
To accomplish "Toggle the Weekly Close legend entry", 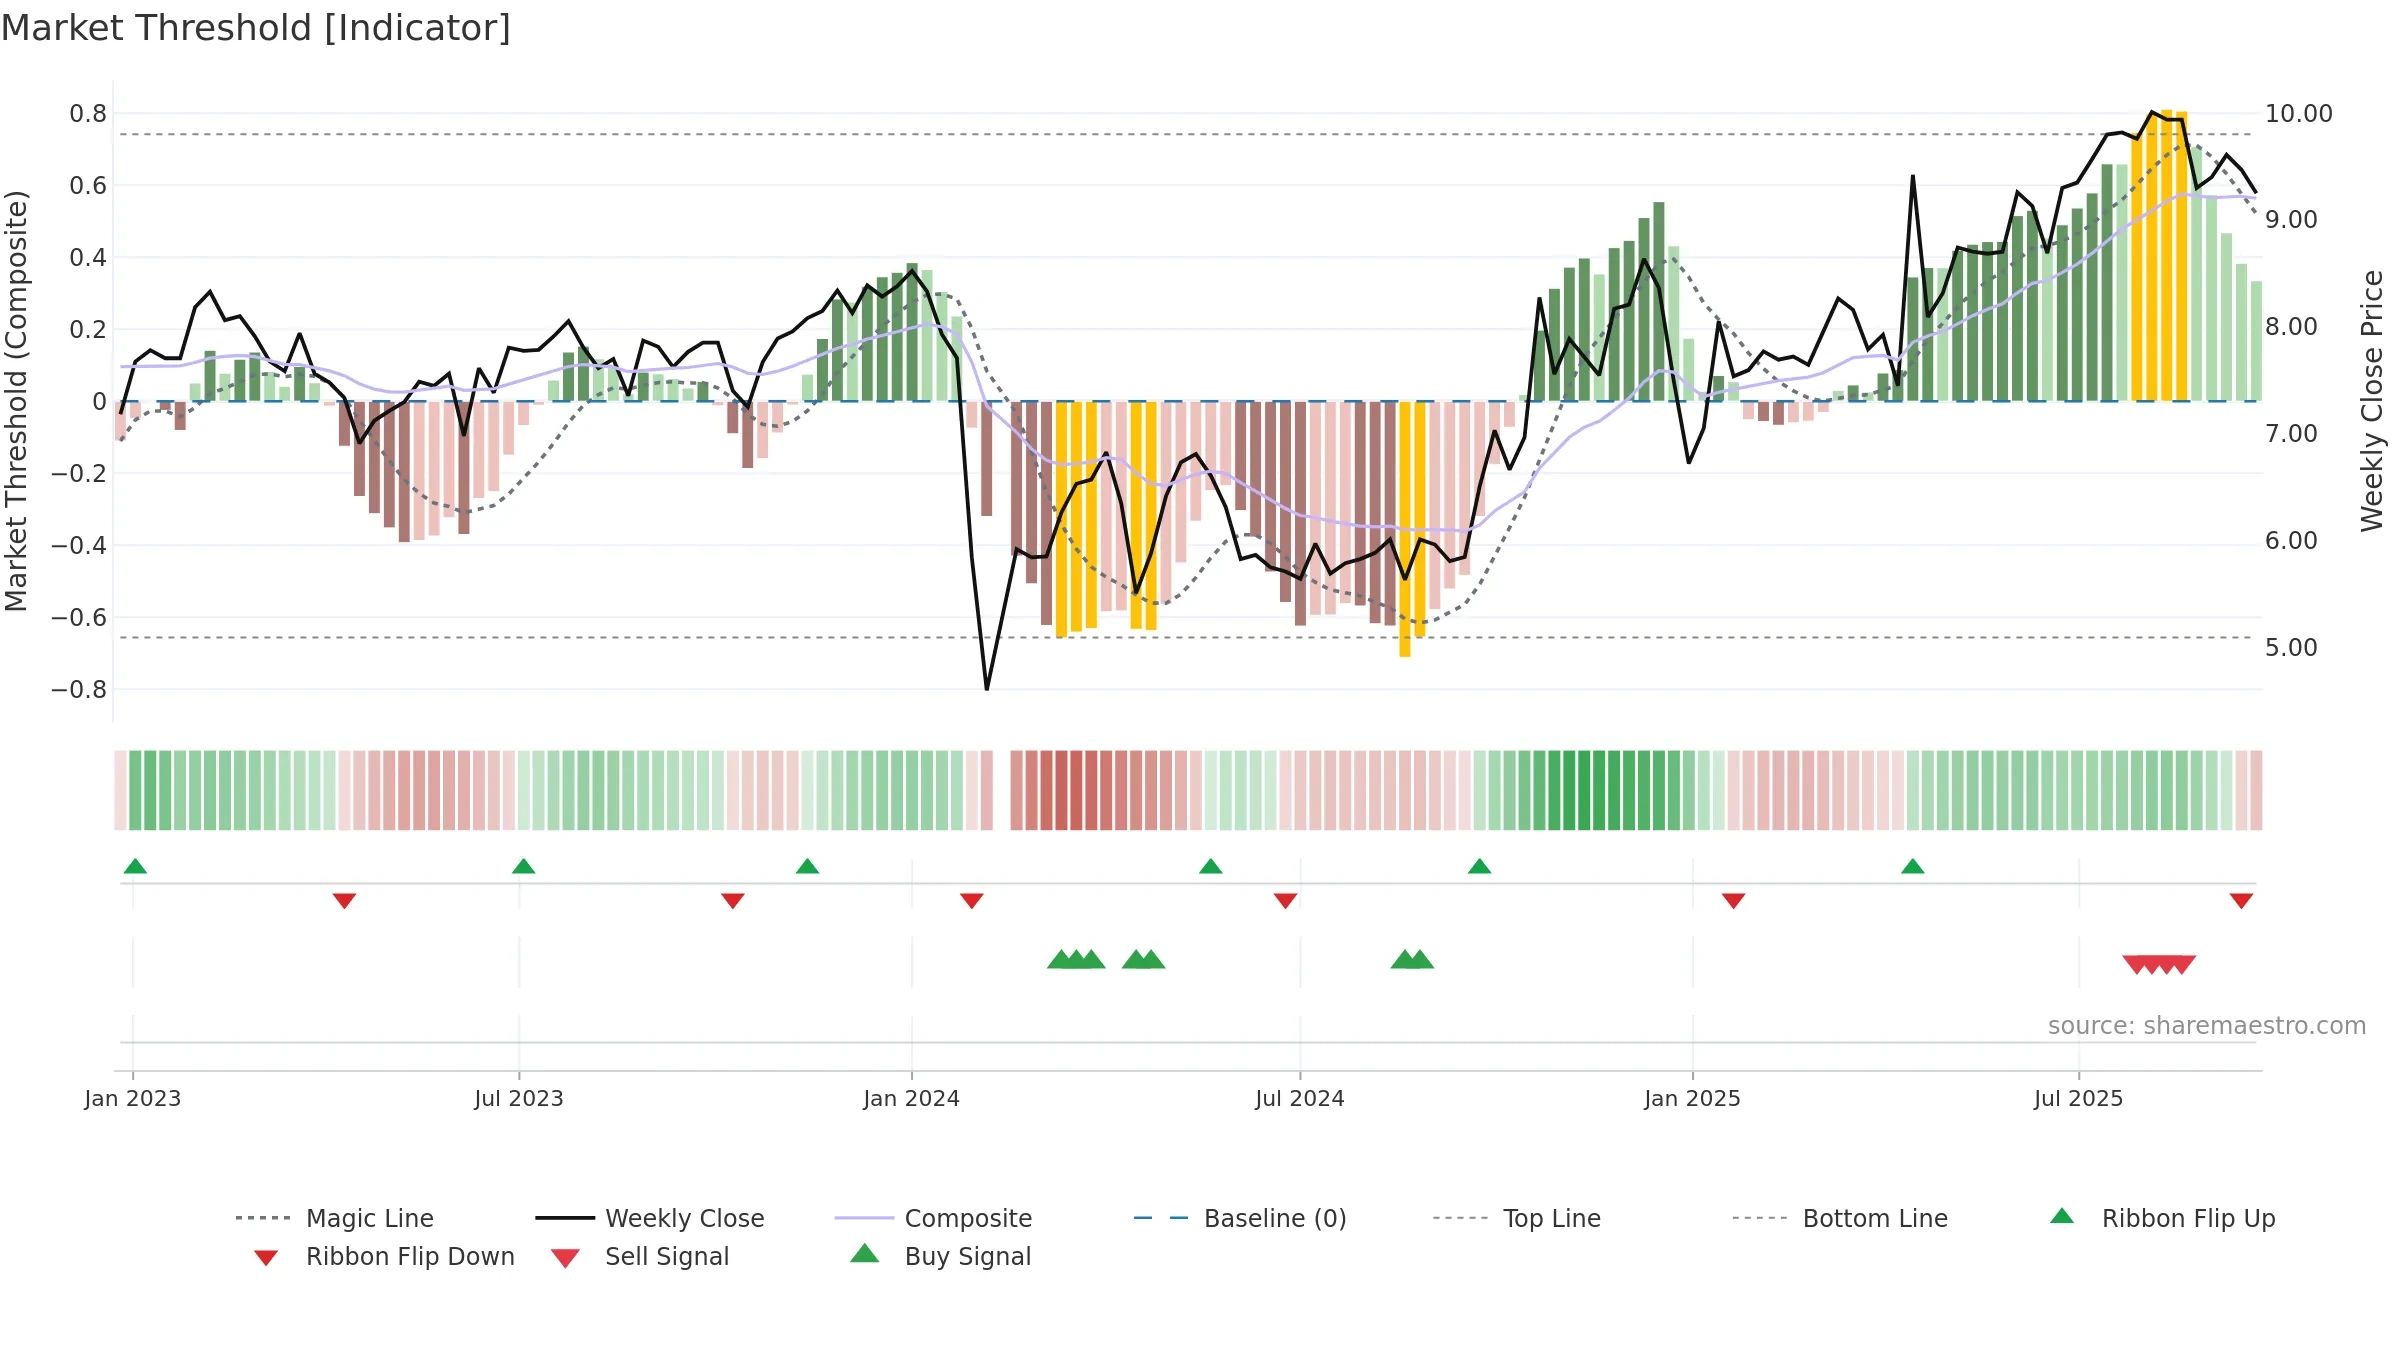I will coord(650,1218).
